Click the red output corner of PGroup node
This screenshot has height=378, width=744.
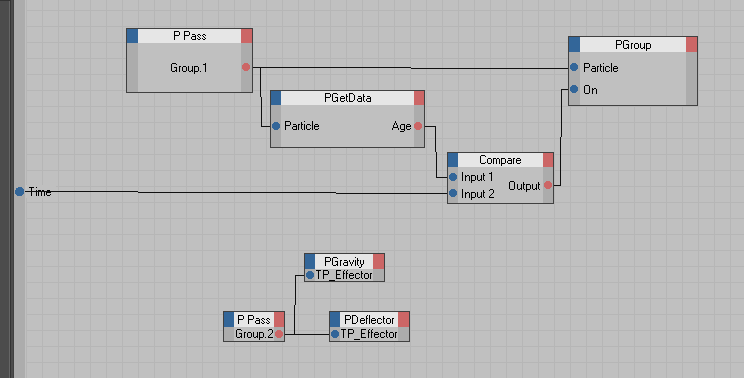691,45
